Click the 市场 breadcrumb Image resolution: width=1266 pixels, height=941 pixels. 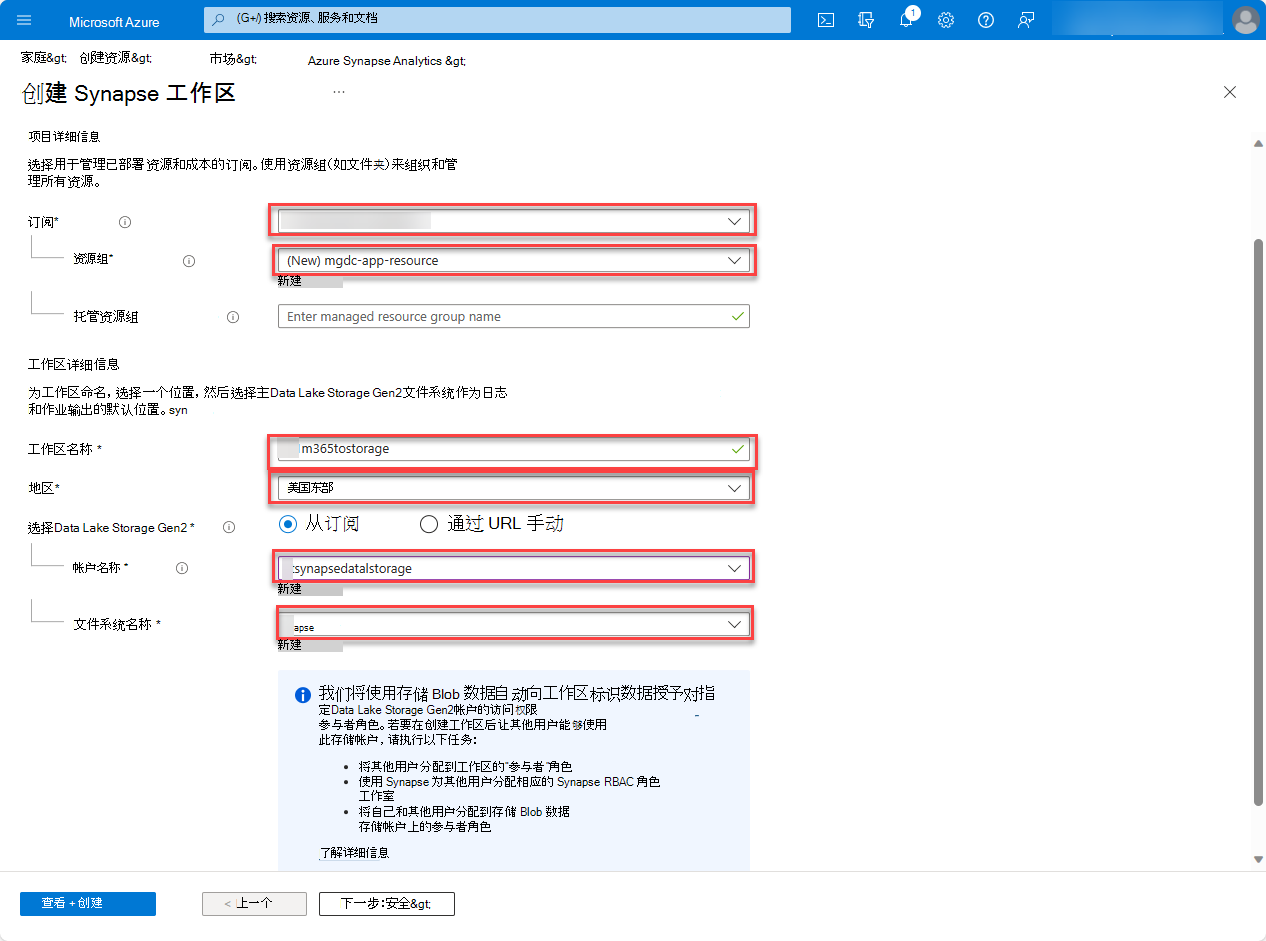point(233,59)
